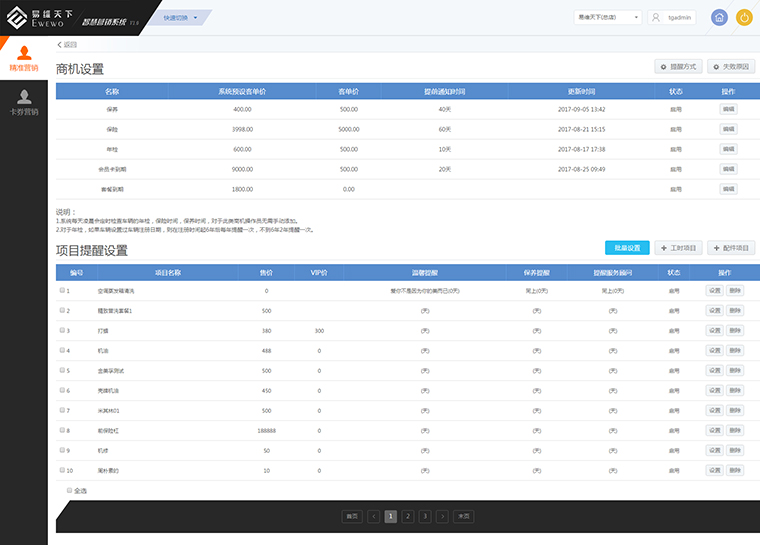Screen dimensions: 760x545
Task: Go to next page using right arrow
Action: pos(442,516)
